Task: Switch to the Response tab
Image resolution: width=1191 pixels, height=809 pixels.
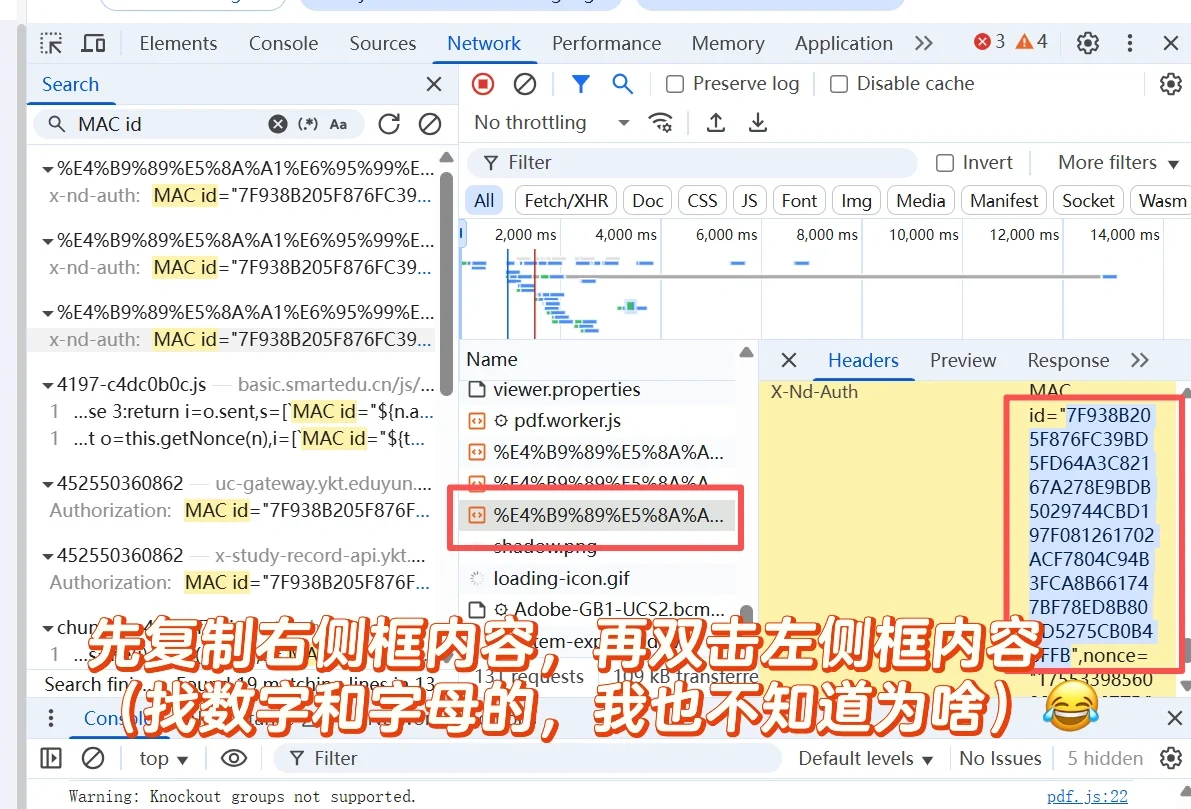Action: (1068, 360)
